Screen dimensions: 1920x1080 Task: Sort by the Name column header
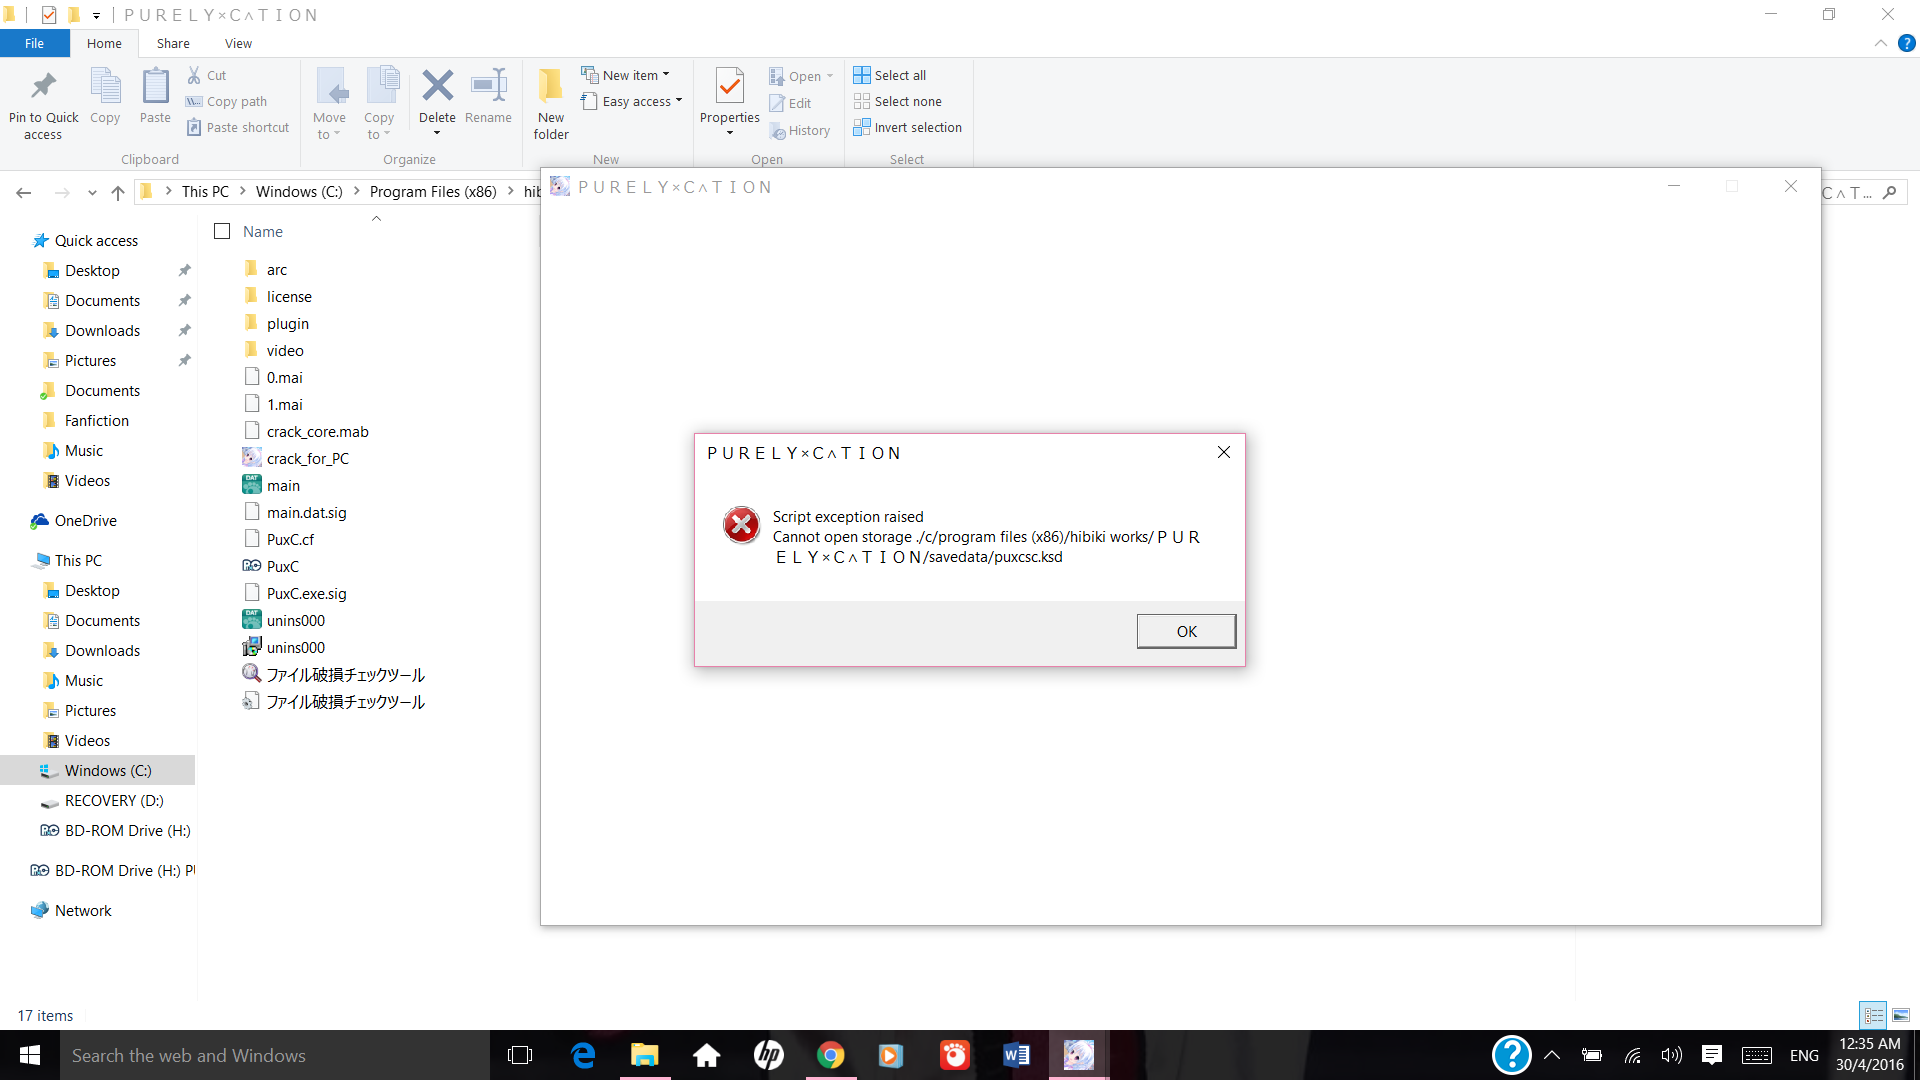(263, 231)
